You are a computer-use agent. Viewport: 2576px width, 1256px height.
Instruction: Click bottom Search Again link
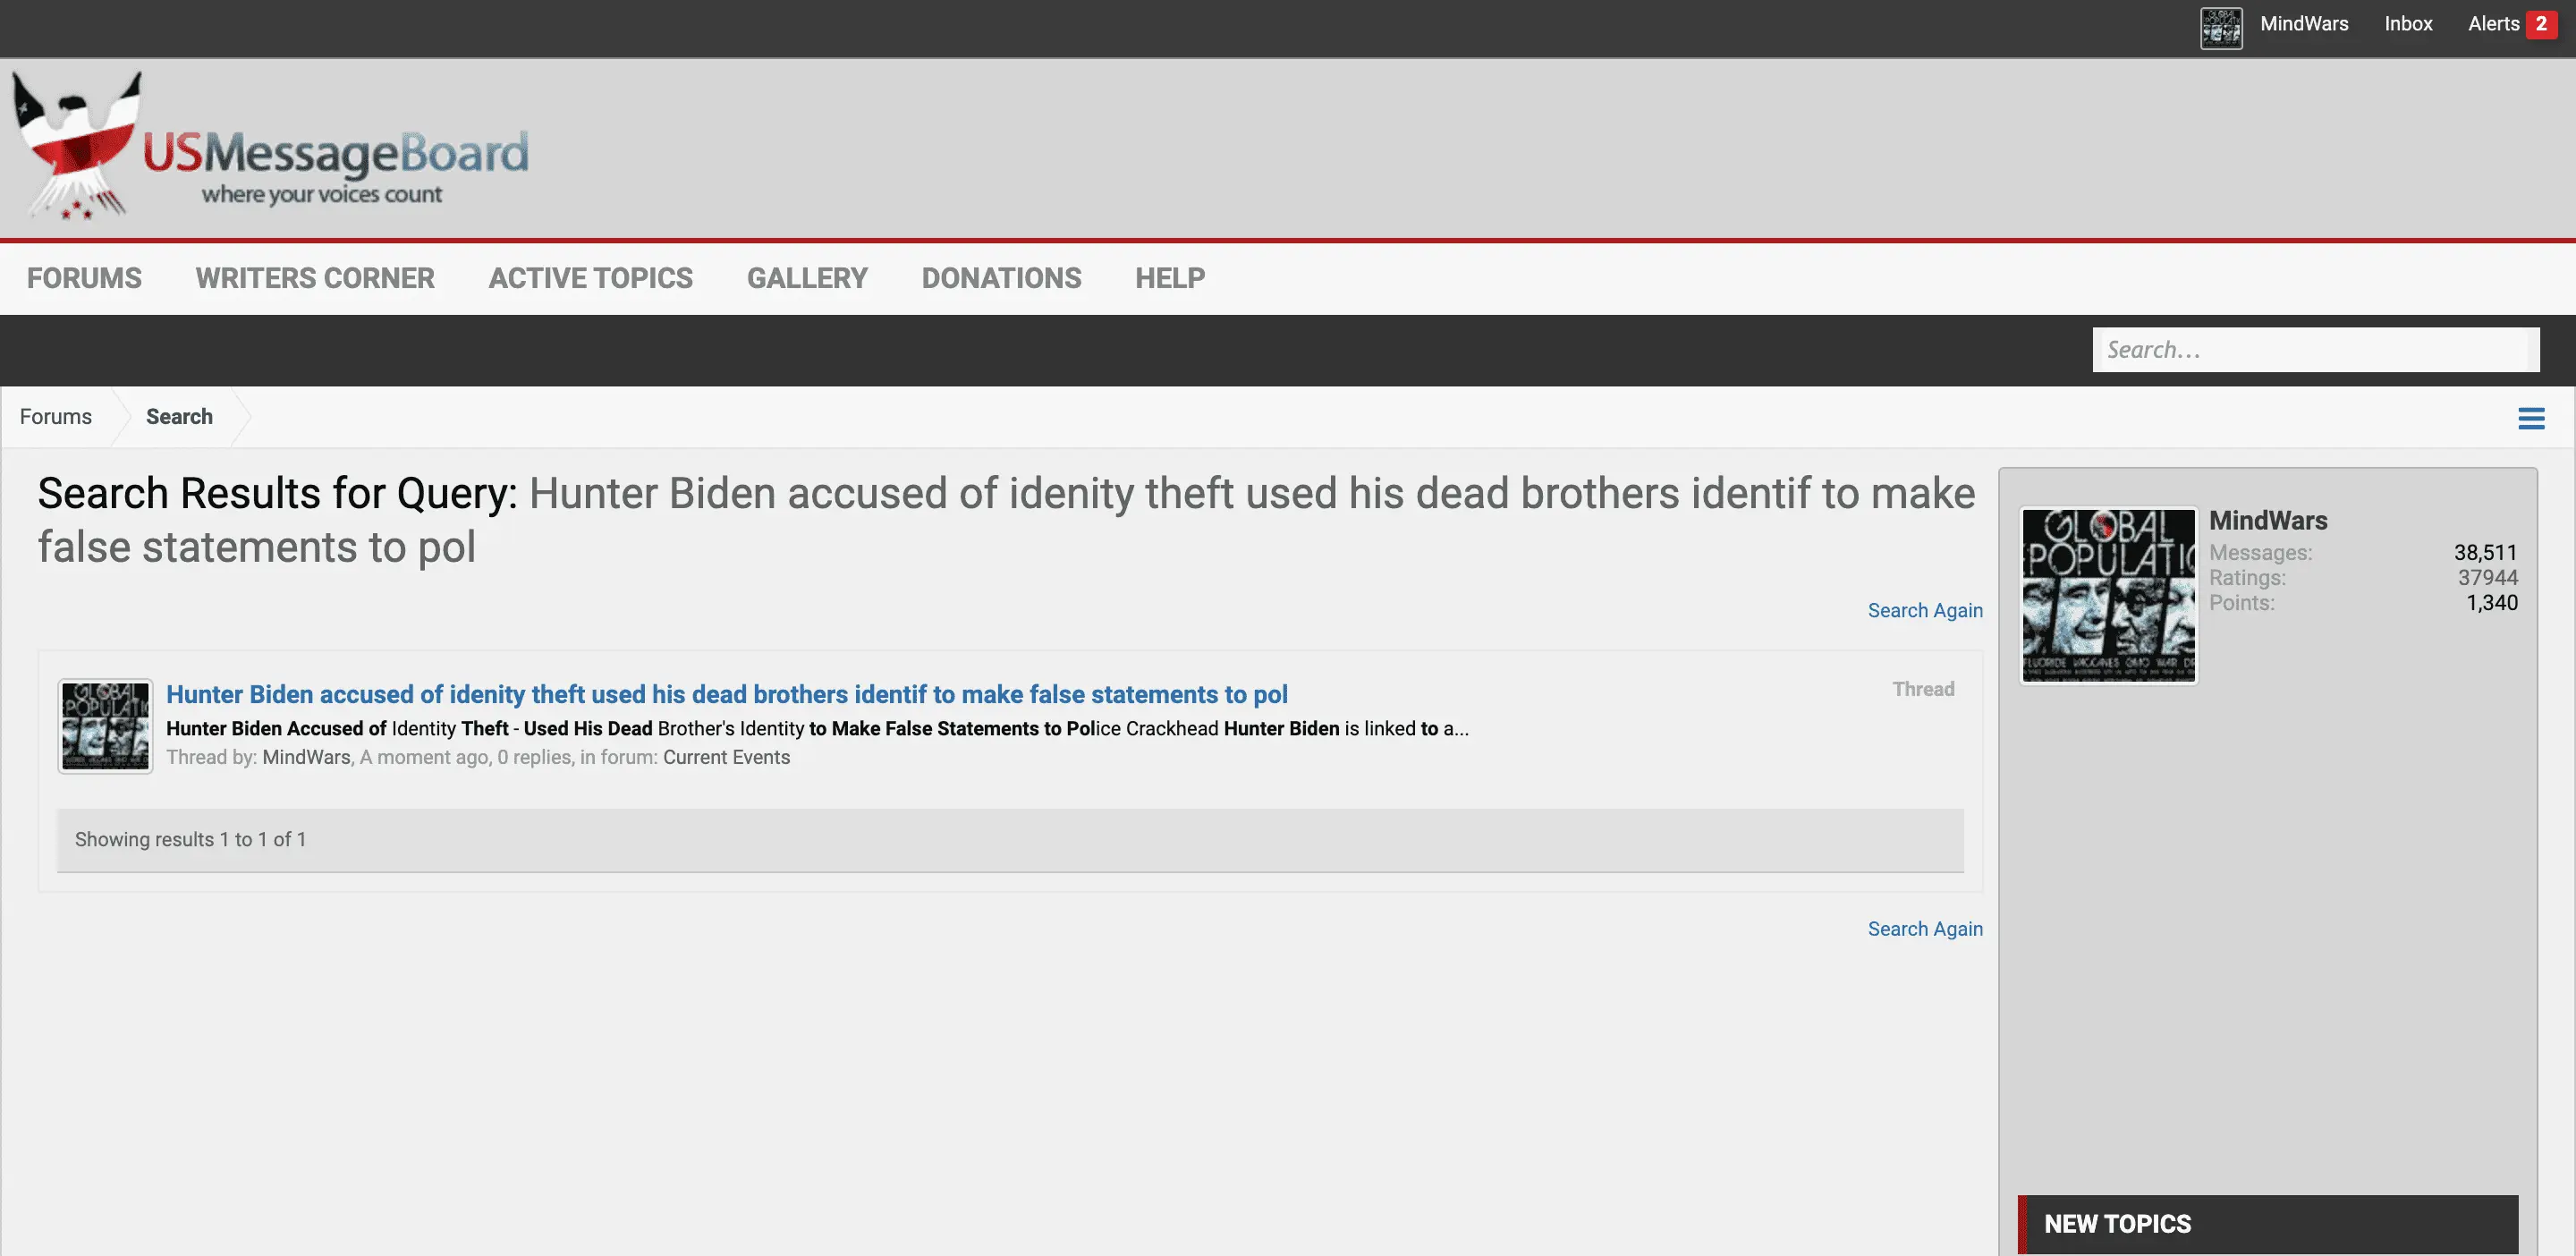pyautogui.click(x=1924, y=929)
